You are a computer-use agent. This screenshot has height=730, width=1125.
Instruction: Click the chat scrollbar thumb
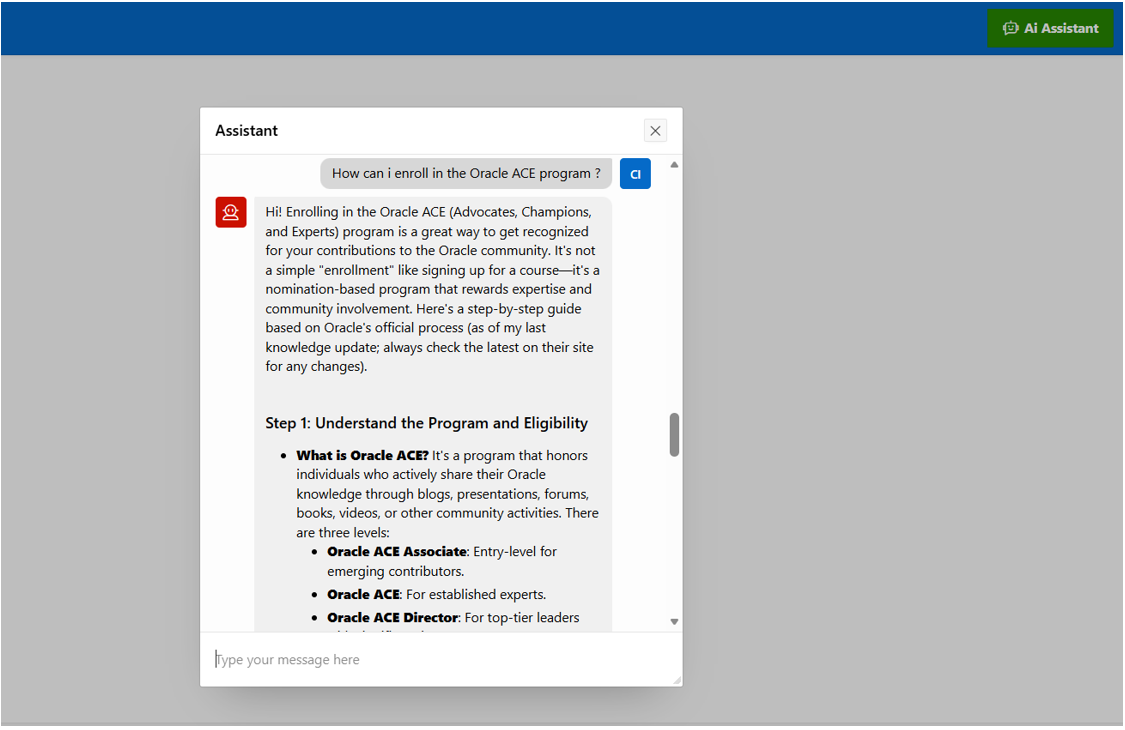coord(674,435)
